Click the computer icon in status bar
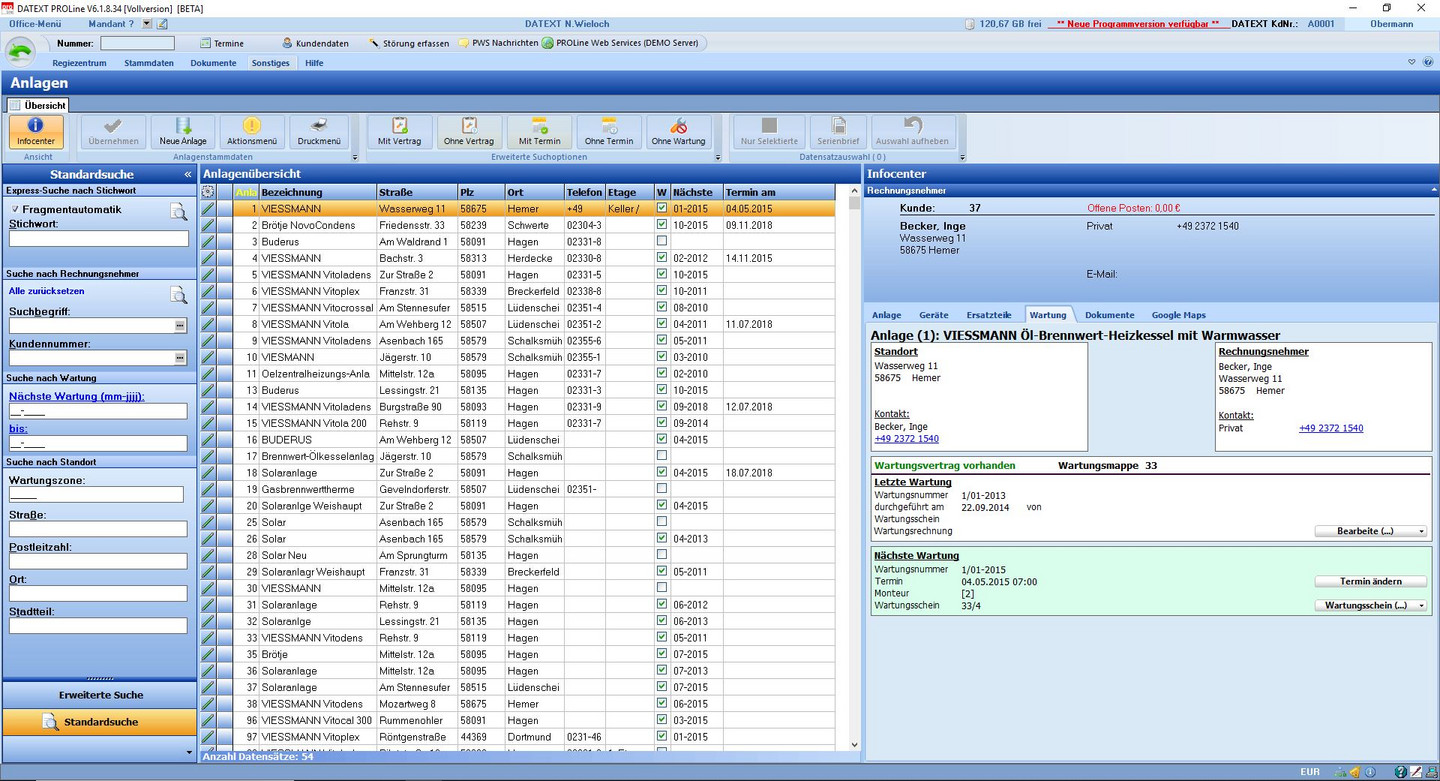Screen dimensions: 1440x781 (x=1431, y=772)
